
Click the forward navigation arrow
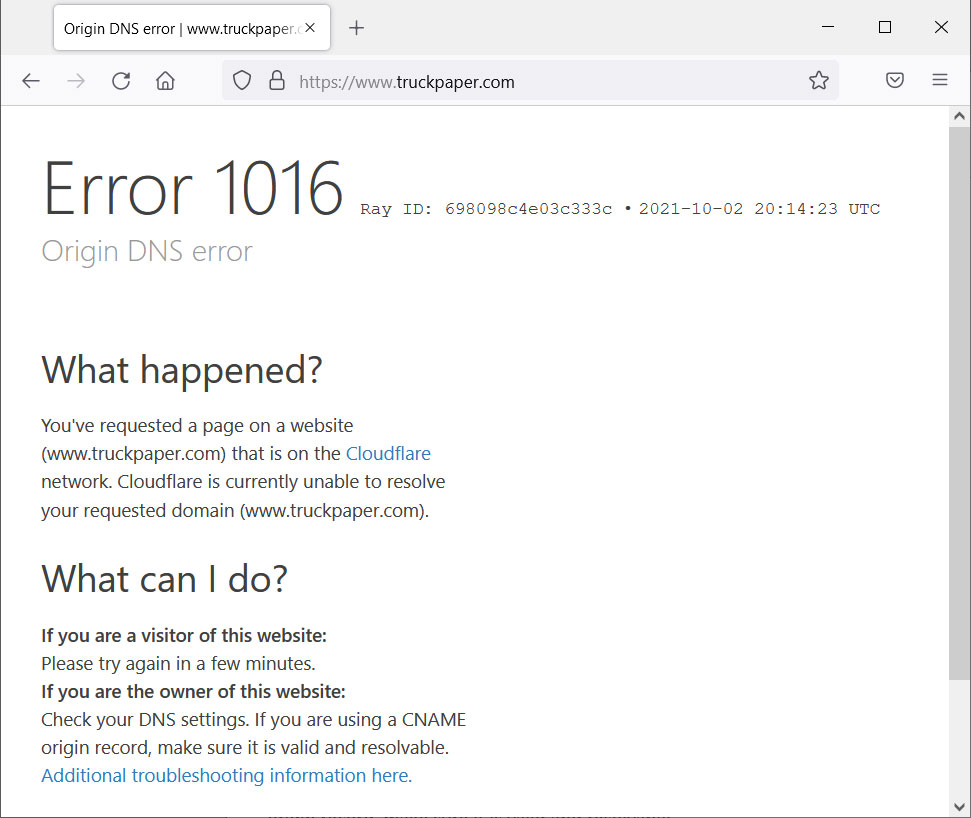pos(76,81)
